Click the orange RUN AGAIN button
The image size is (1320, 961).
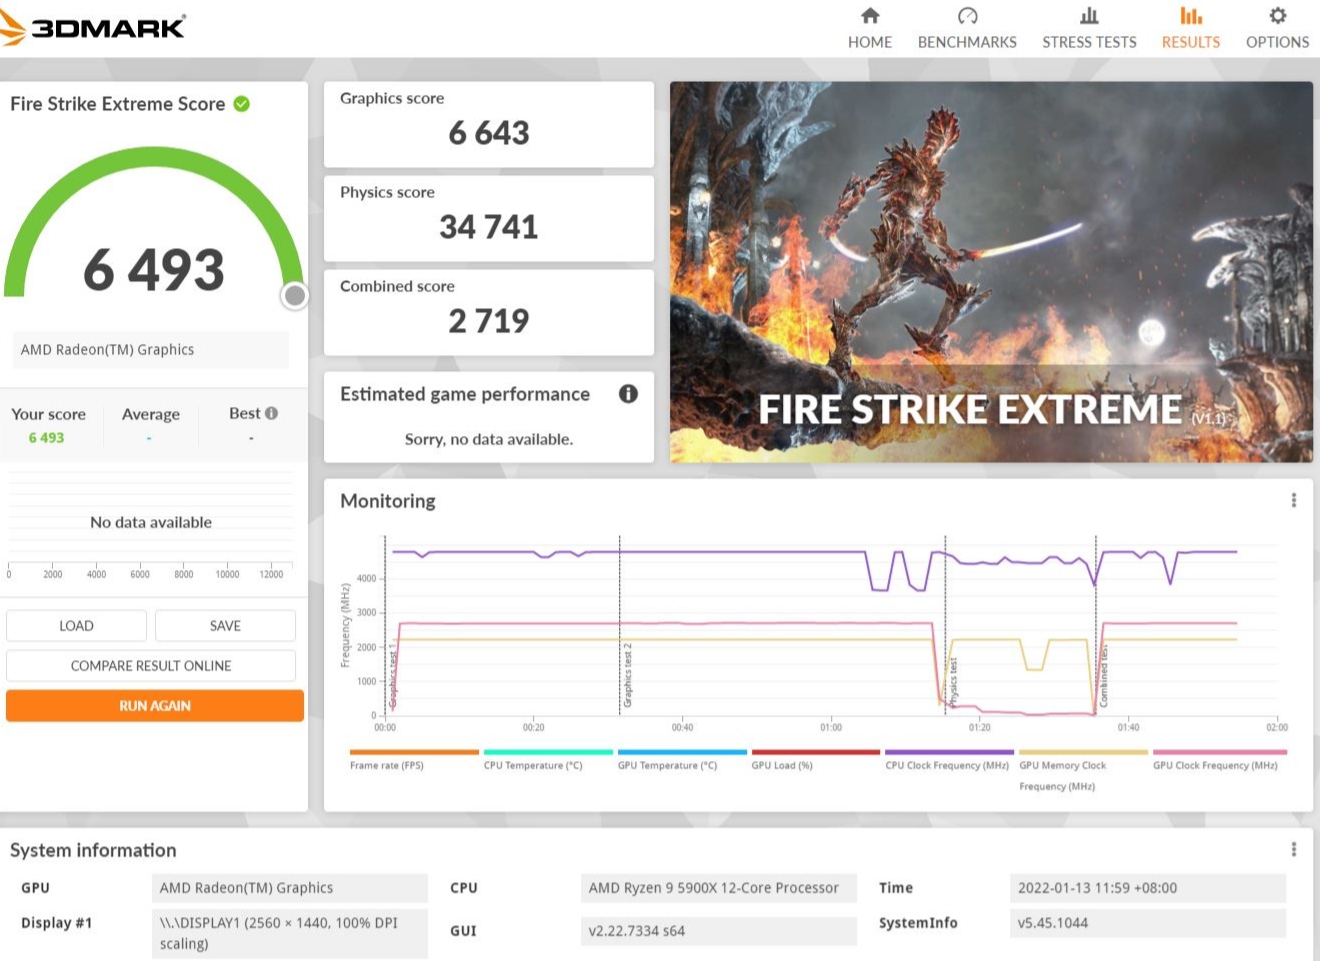coord(155,706)
